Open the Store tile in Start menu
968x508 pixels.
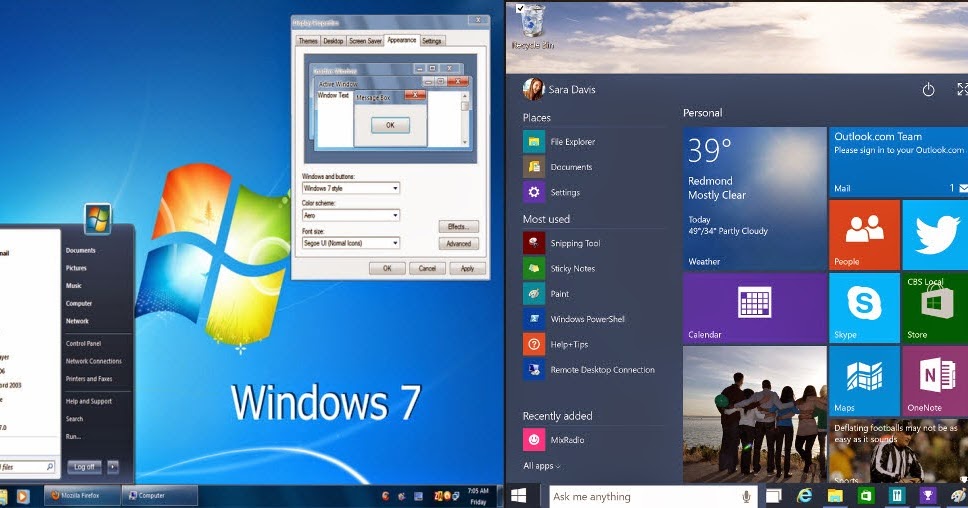coord(935,308)
